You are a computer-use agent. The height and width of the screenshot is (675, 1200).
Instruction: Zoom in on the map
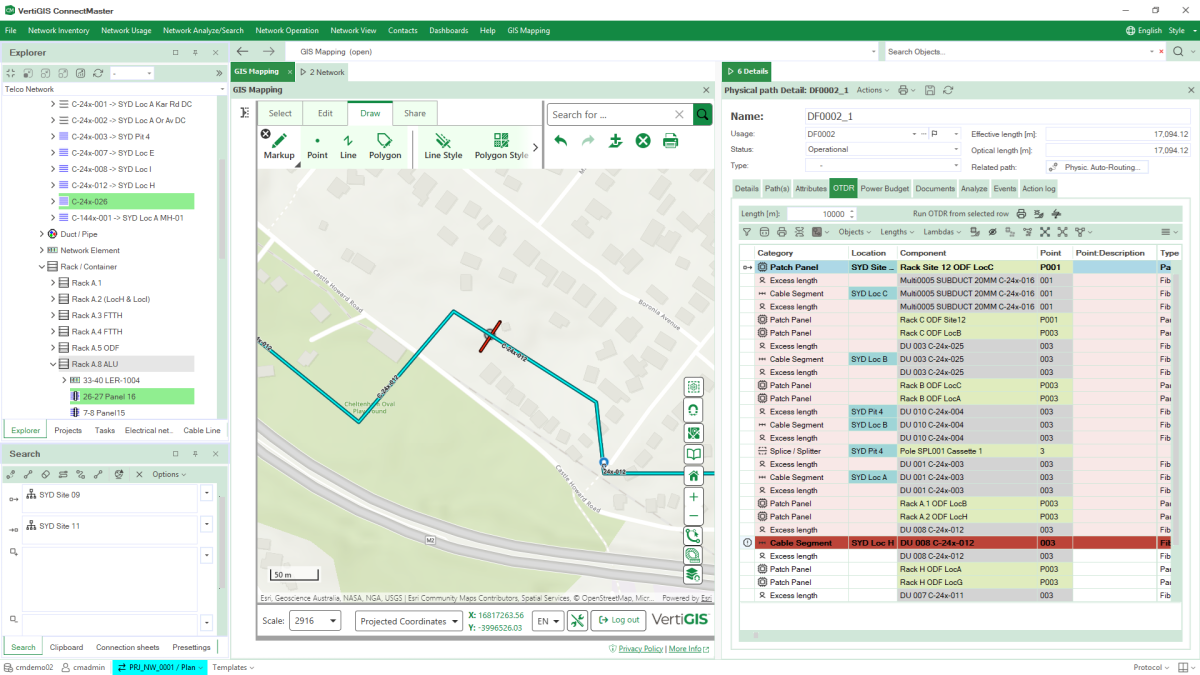tap(693, 497)
